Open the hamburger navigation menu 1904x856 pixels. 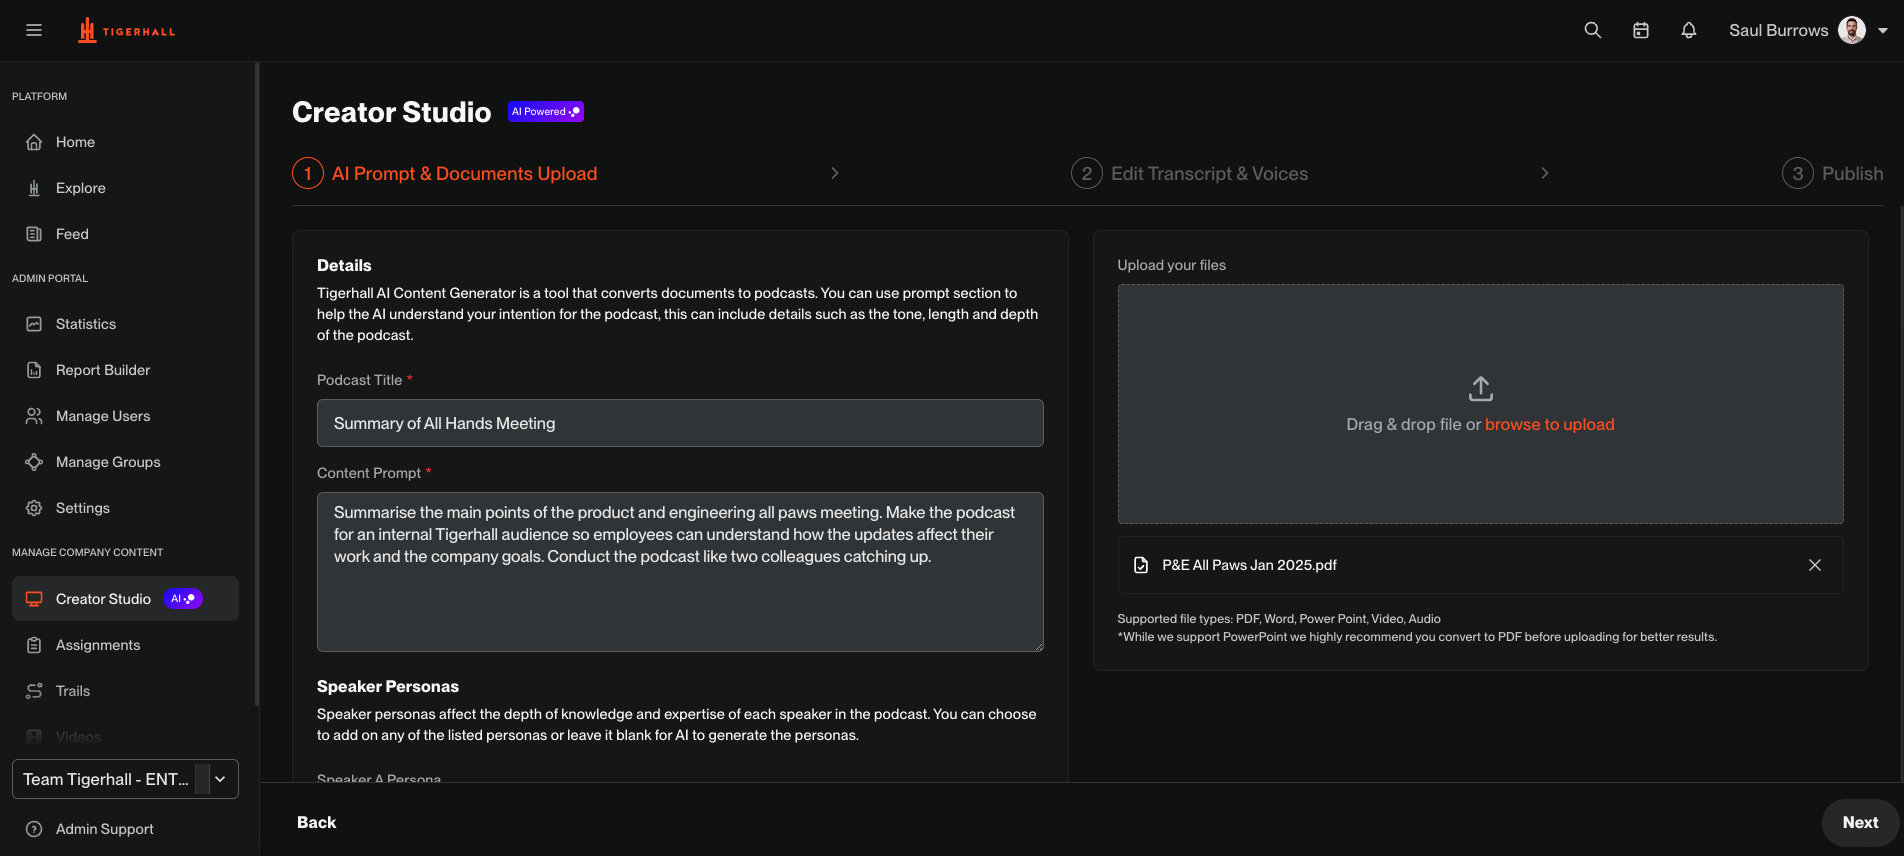point(34,30)
